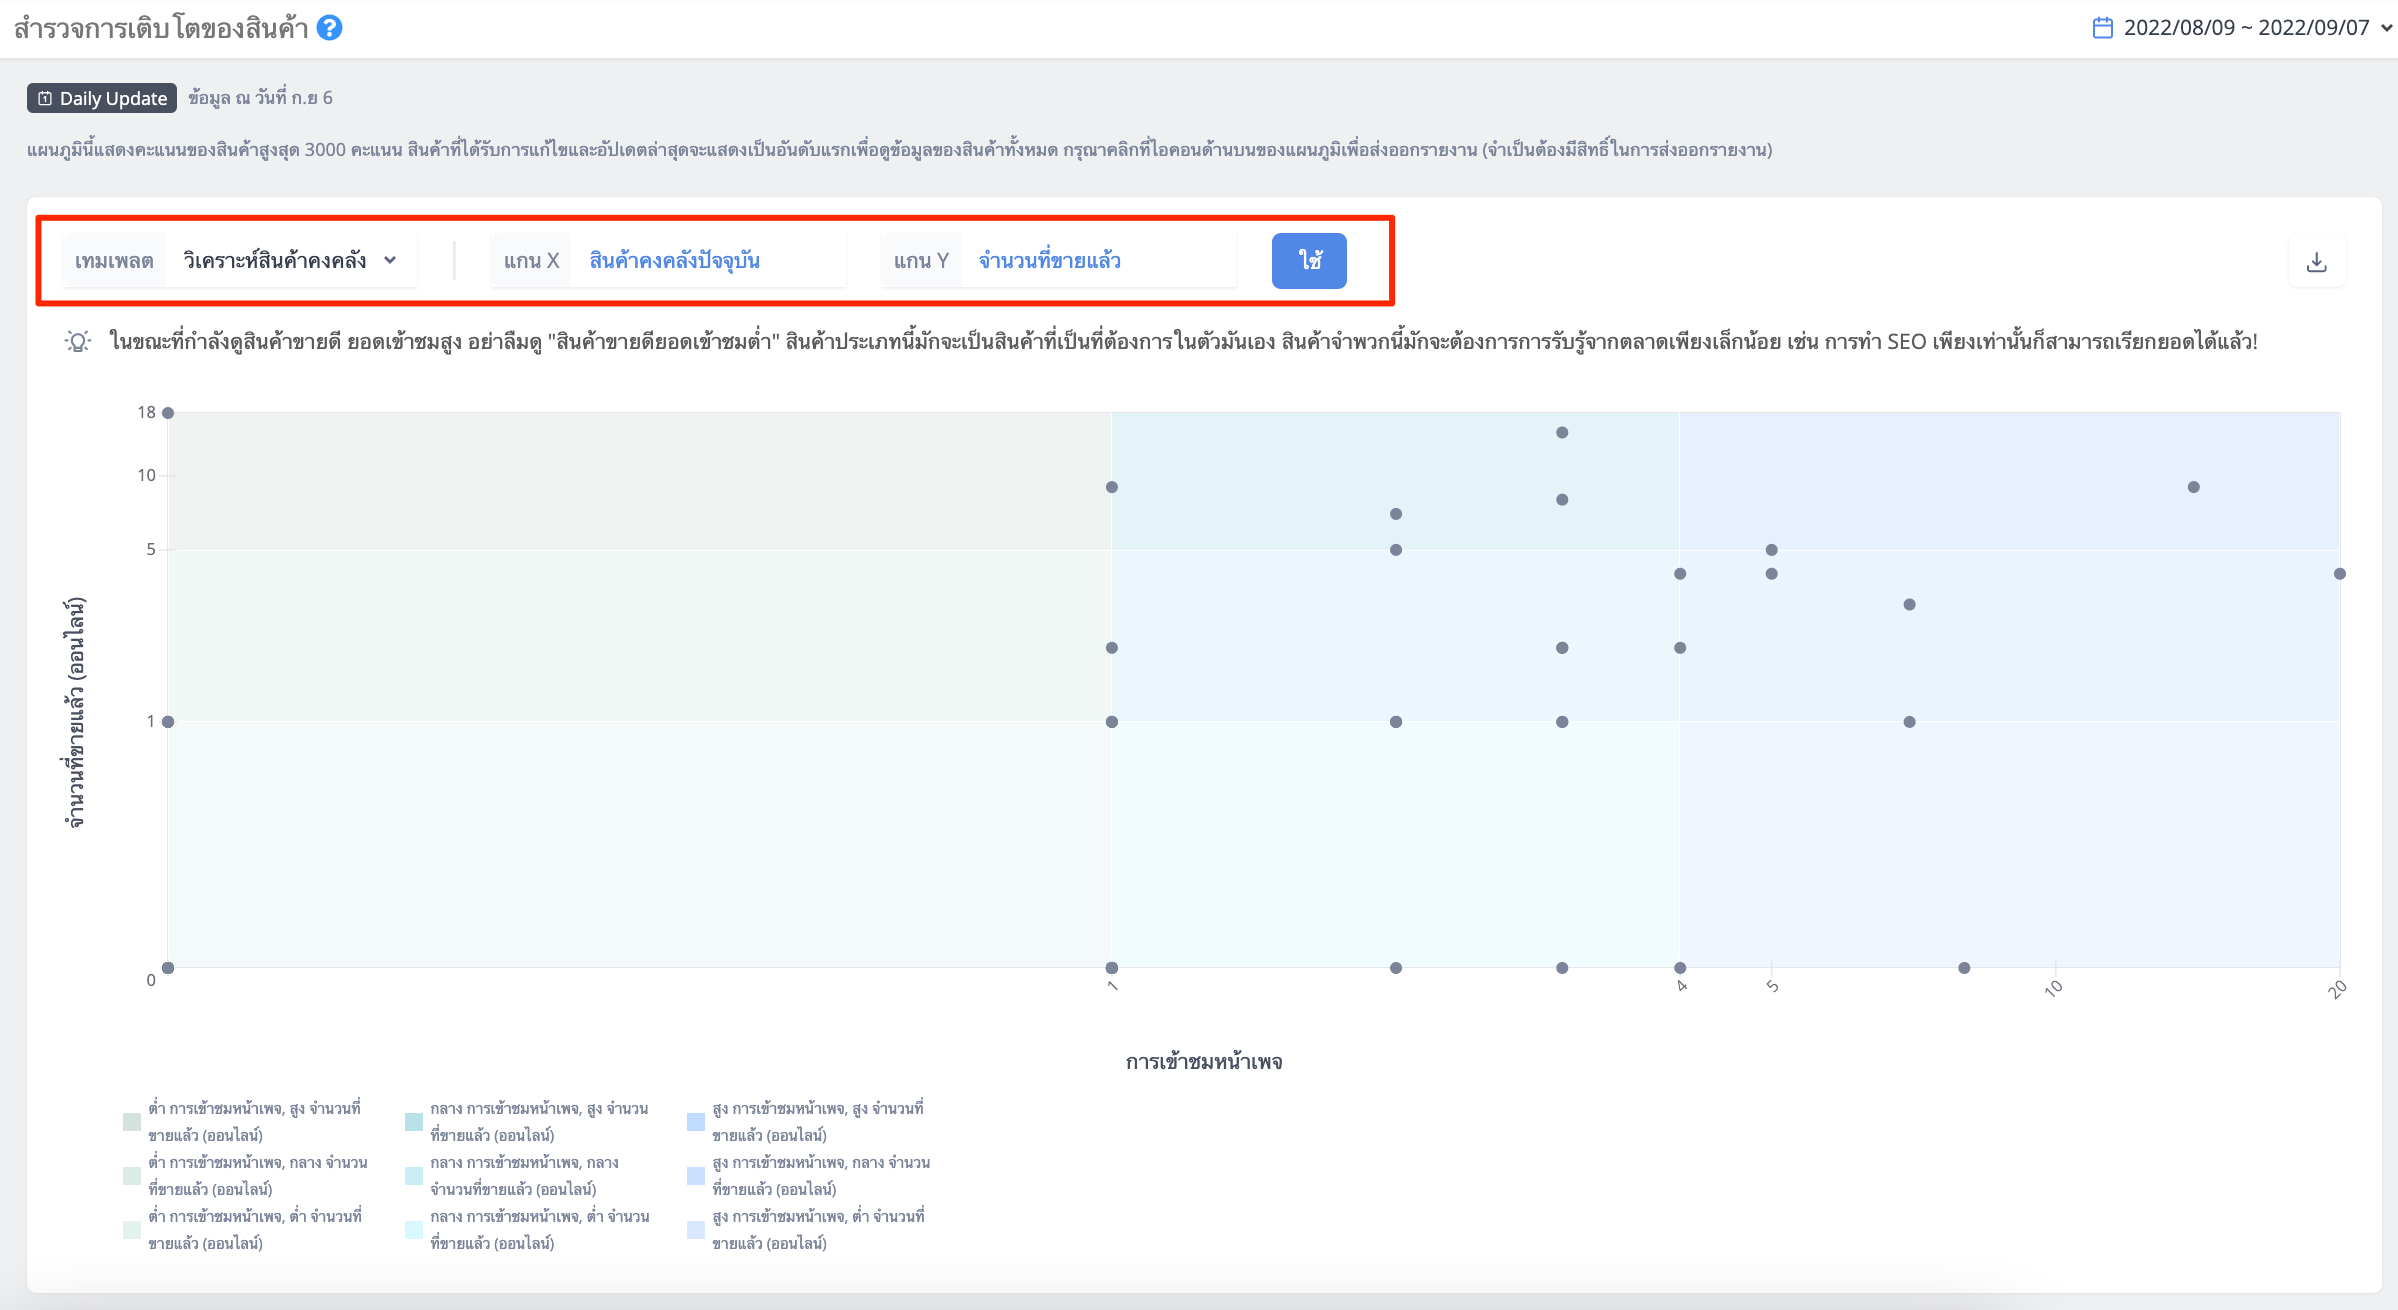Viewport: 2398px width, 1310px height.
Task: Click the data point at origin zero
Action: tap(168, 968)
